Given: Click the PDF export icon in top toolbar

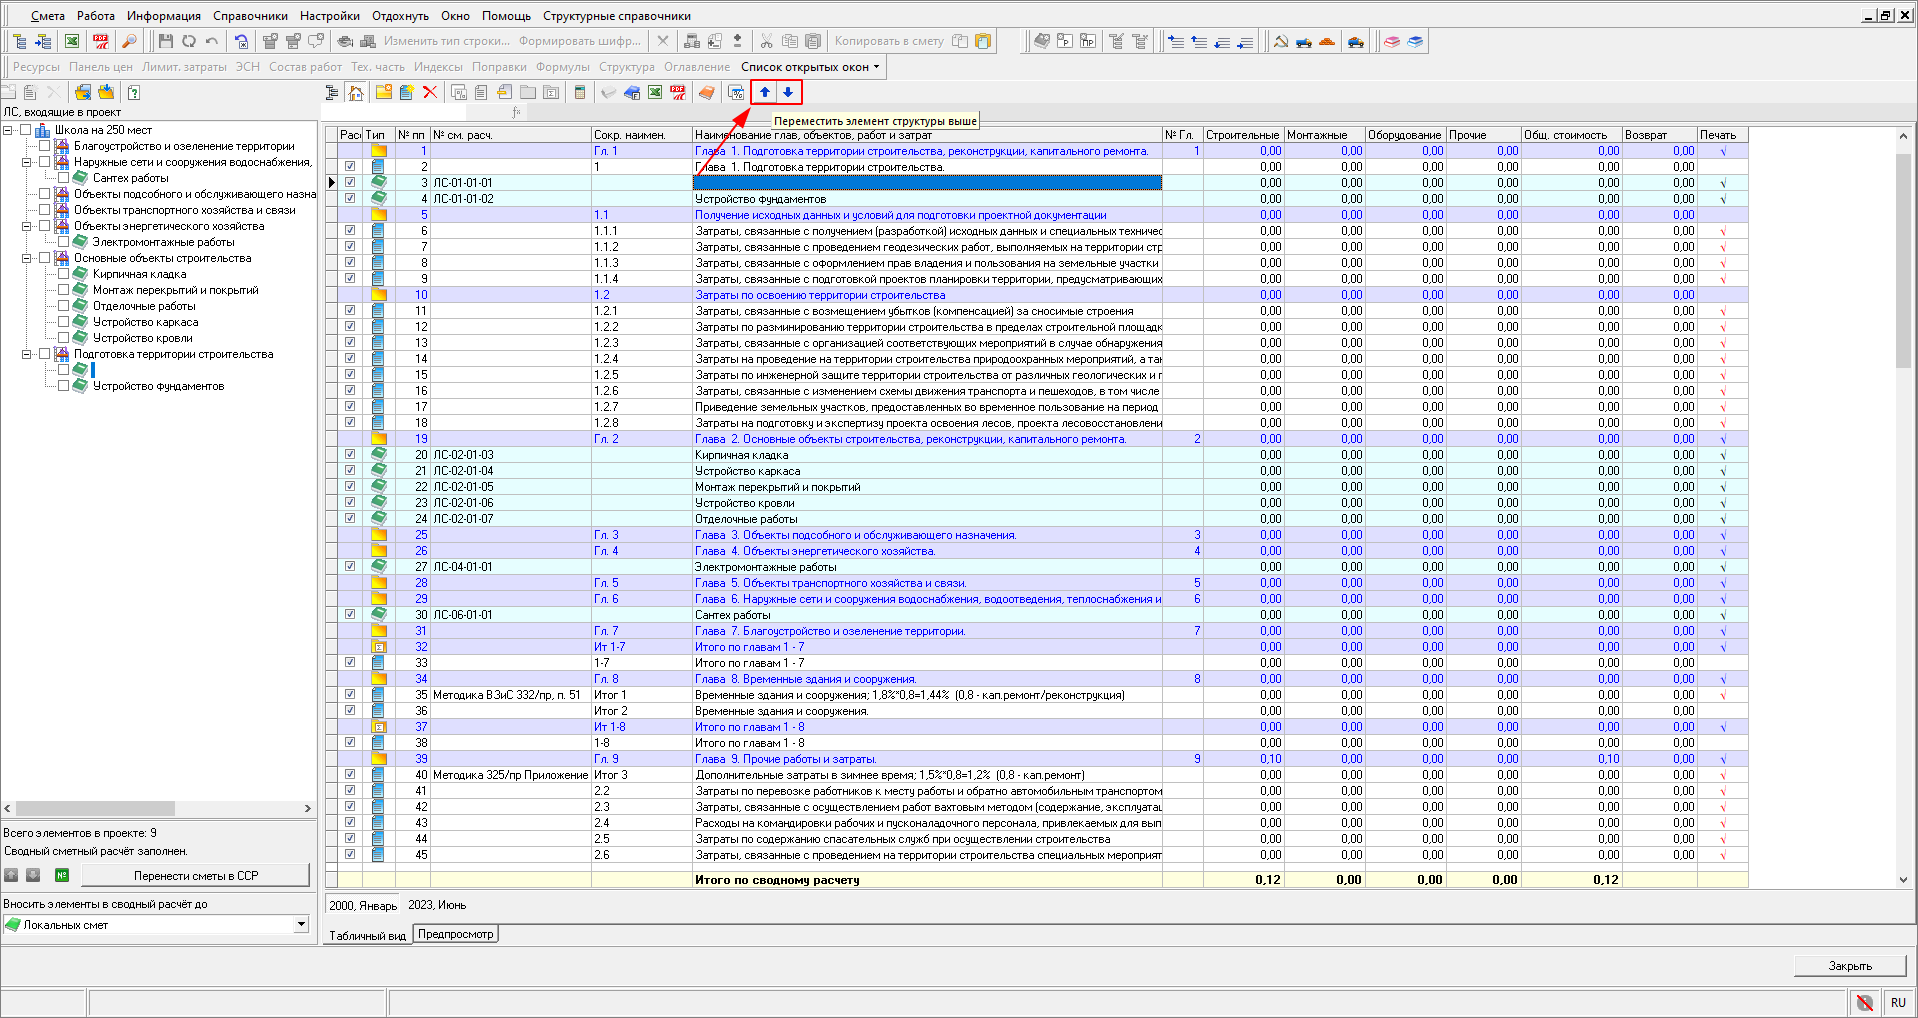Looking at the screenshot, I should pos(101,41).
